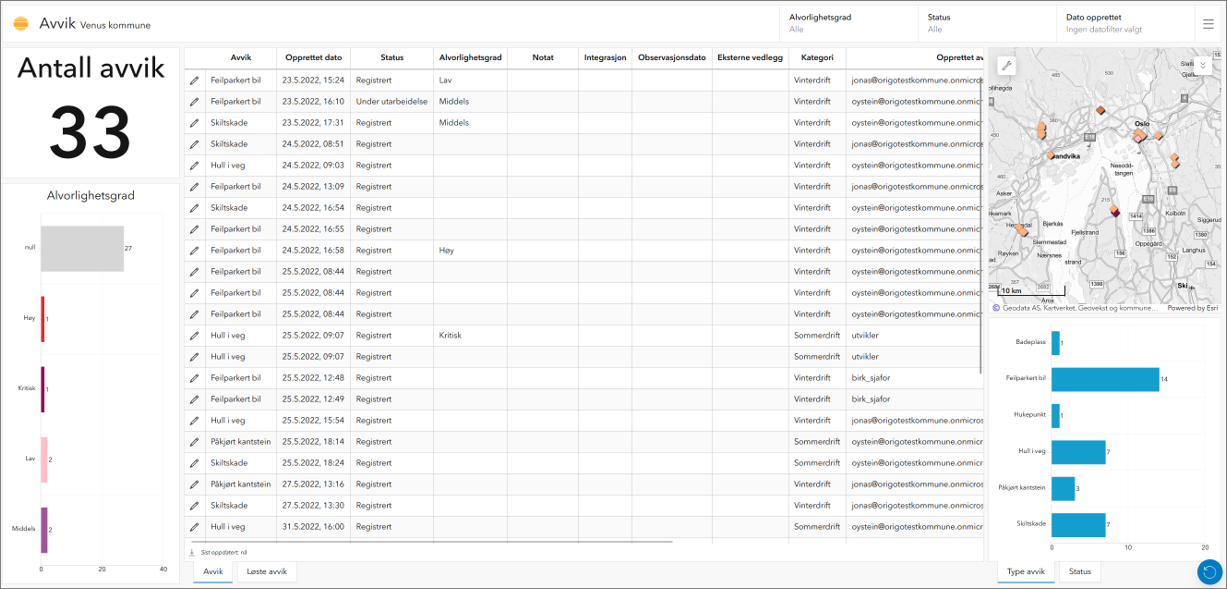
Task: Open the map tools wrench button
Action: click(x=1007, y=65)
